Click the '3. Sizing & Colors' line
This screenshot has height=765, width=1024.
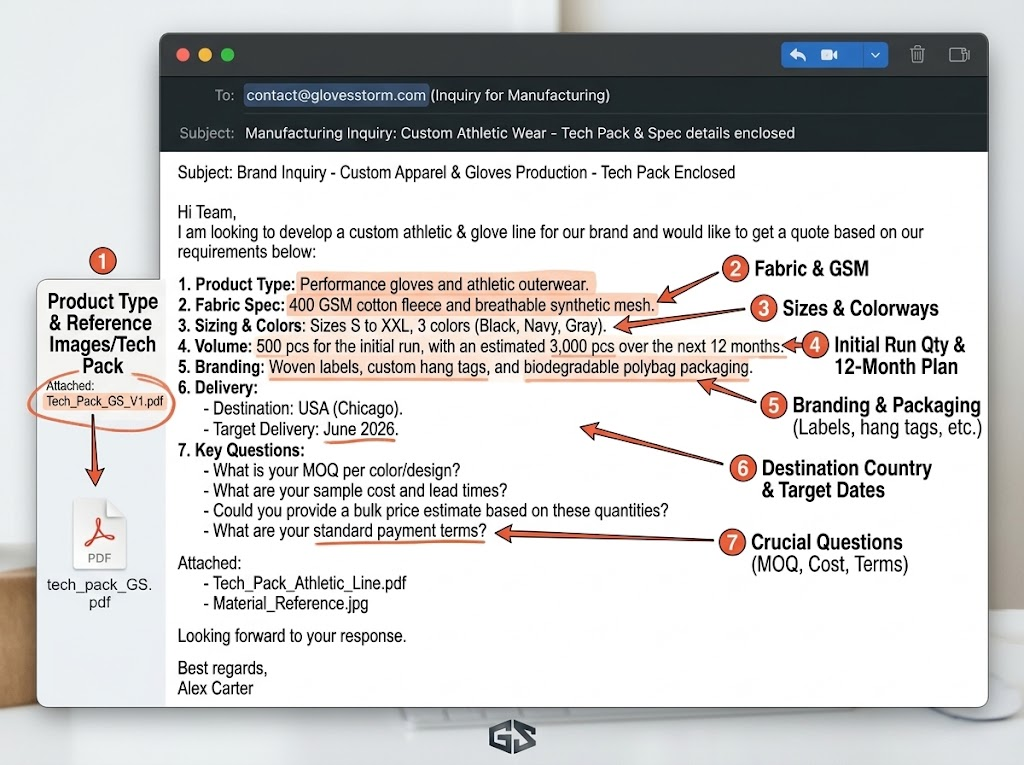[x=392, y=325]
